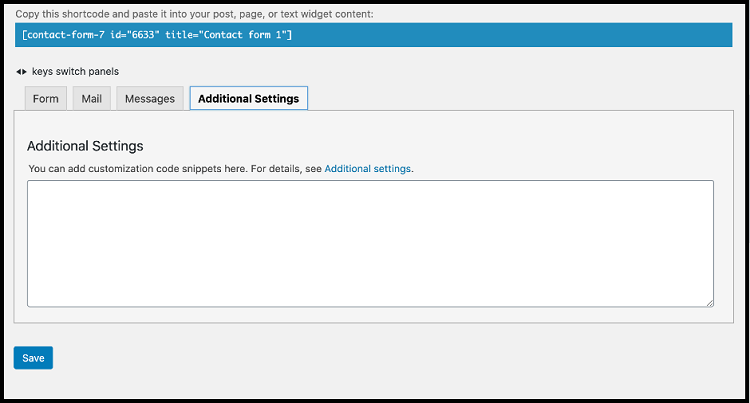
Task: Grab the textarea resize handle corner
Action: (x=709, y=302)
